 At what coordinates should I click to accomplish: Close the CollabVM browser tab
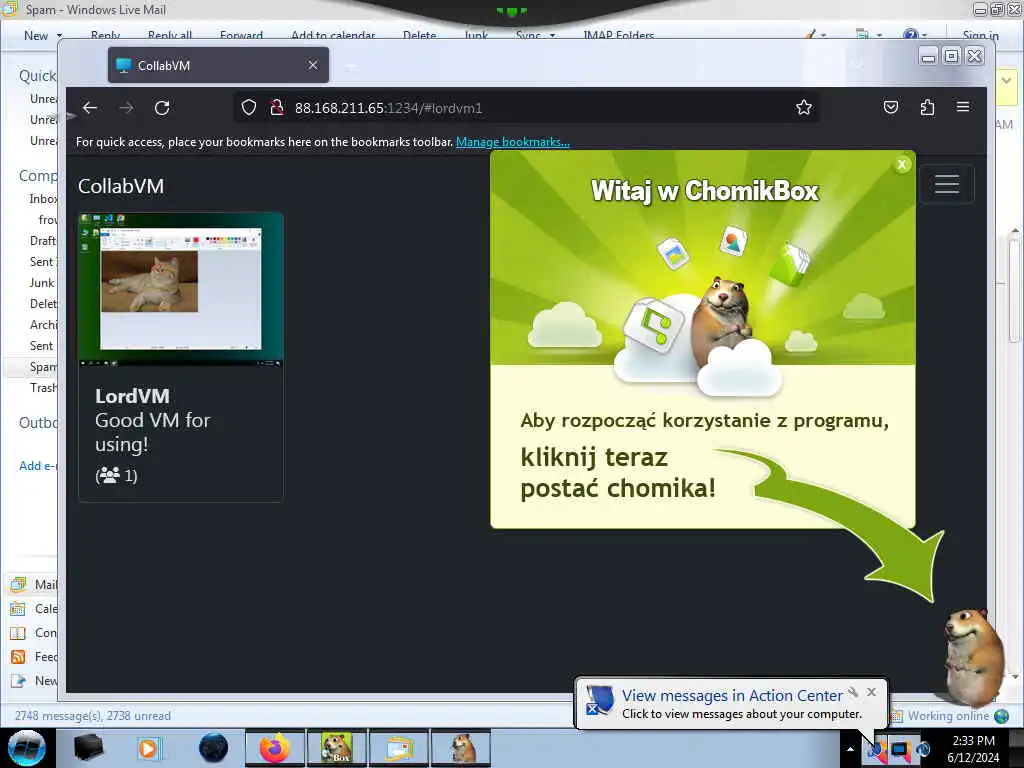[x=313, y=65]
